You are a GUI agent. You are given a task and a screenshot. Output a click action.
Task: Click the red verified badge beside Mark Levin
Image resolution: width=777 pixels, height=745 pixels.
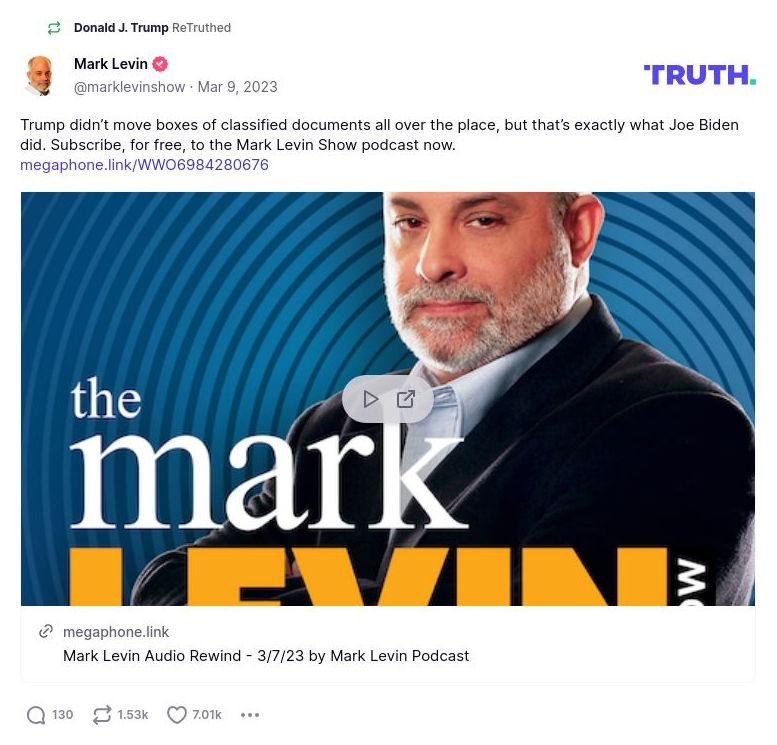point(160,64)
